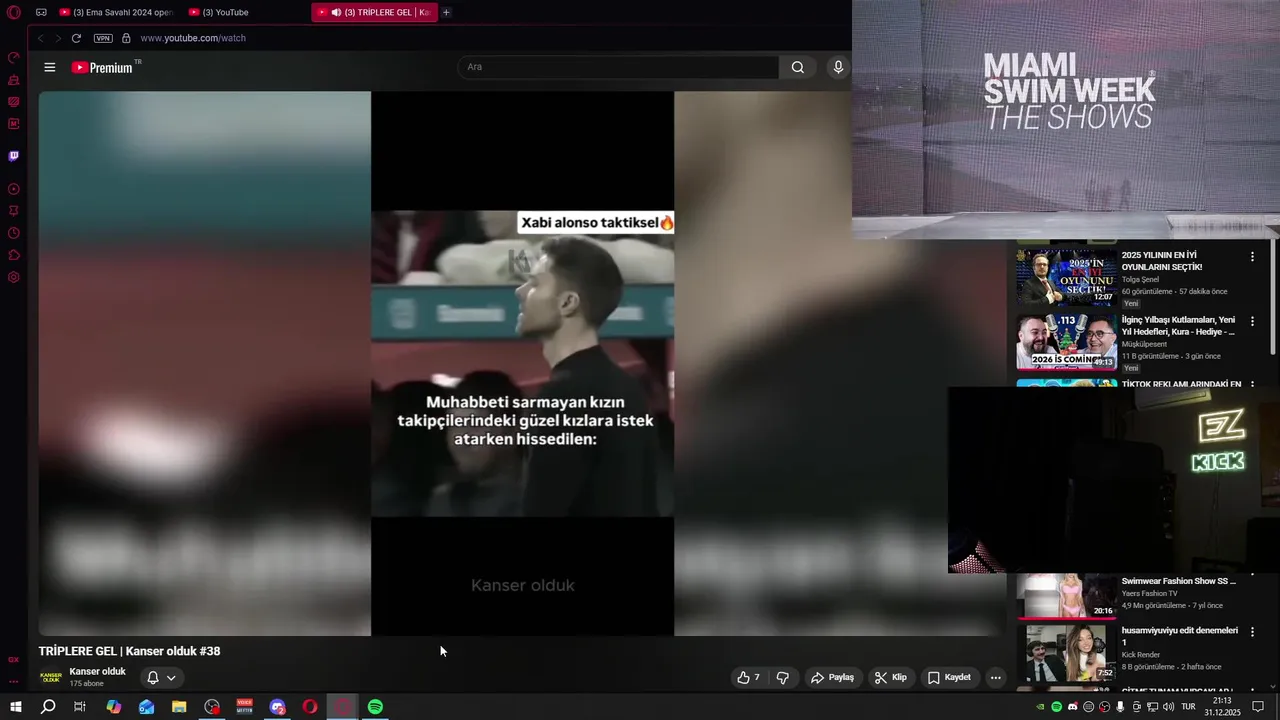This screenshot has height=720, width=1280.
Task: Open History clock icon in Opera sidebar
Action: pyautogui.click(x=14, y=233)
